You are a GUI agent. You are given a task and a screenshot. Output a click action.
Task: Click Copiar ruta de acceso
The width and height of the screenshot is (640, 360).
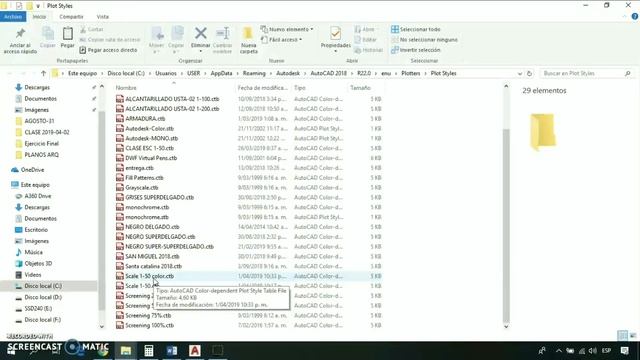110,40
